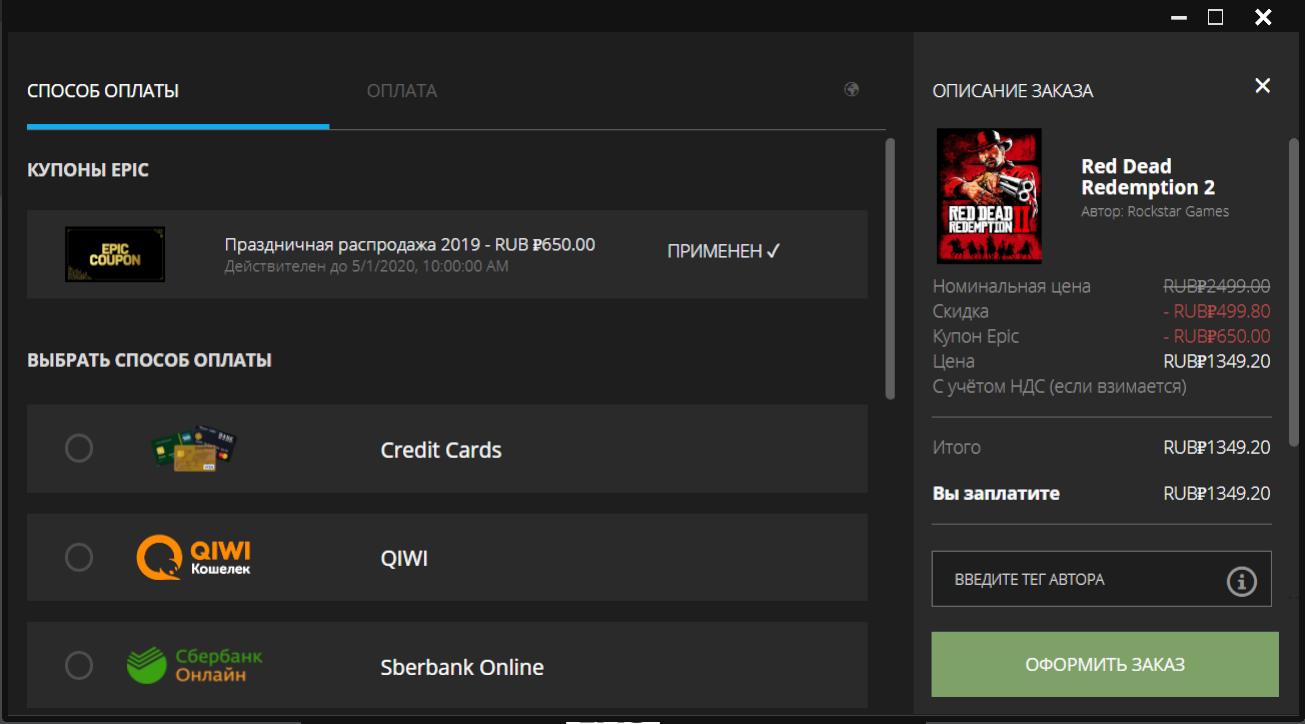Click the credit cards logo image
1305x724 pixels.
193,450
